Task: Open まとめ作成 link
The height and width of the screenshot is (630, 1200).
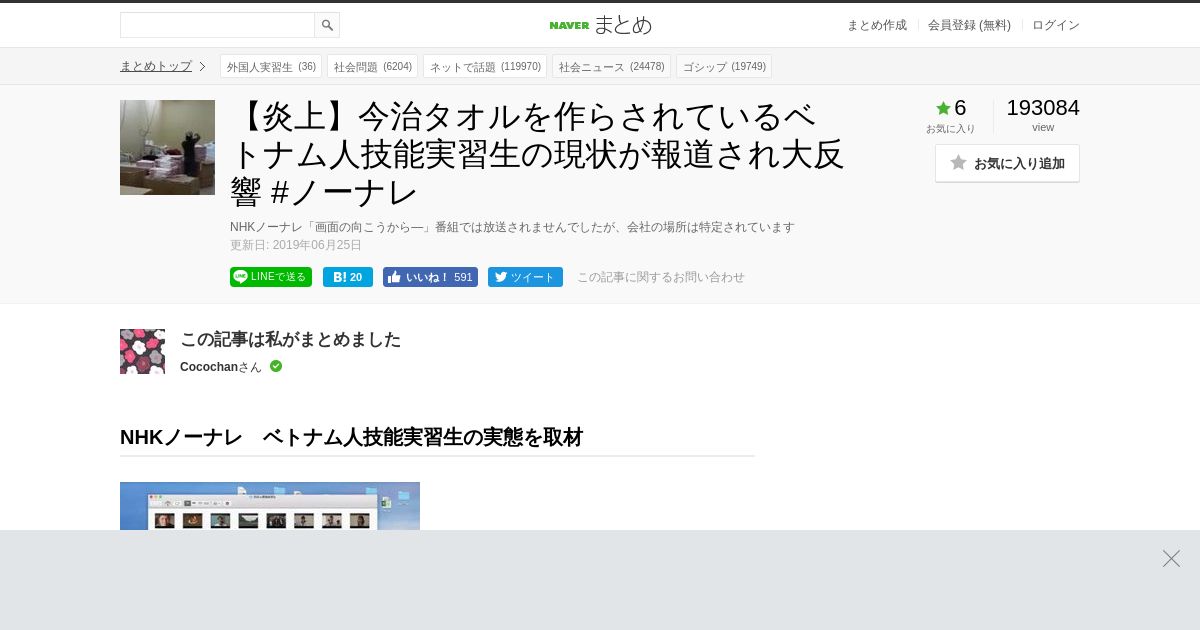Action: point(877,25)
